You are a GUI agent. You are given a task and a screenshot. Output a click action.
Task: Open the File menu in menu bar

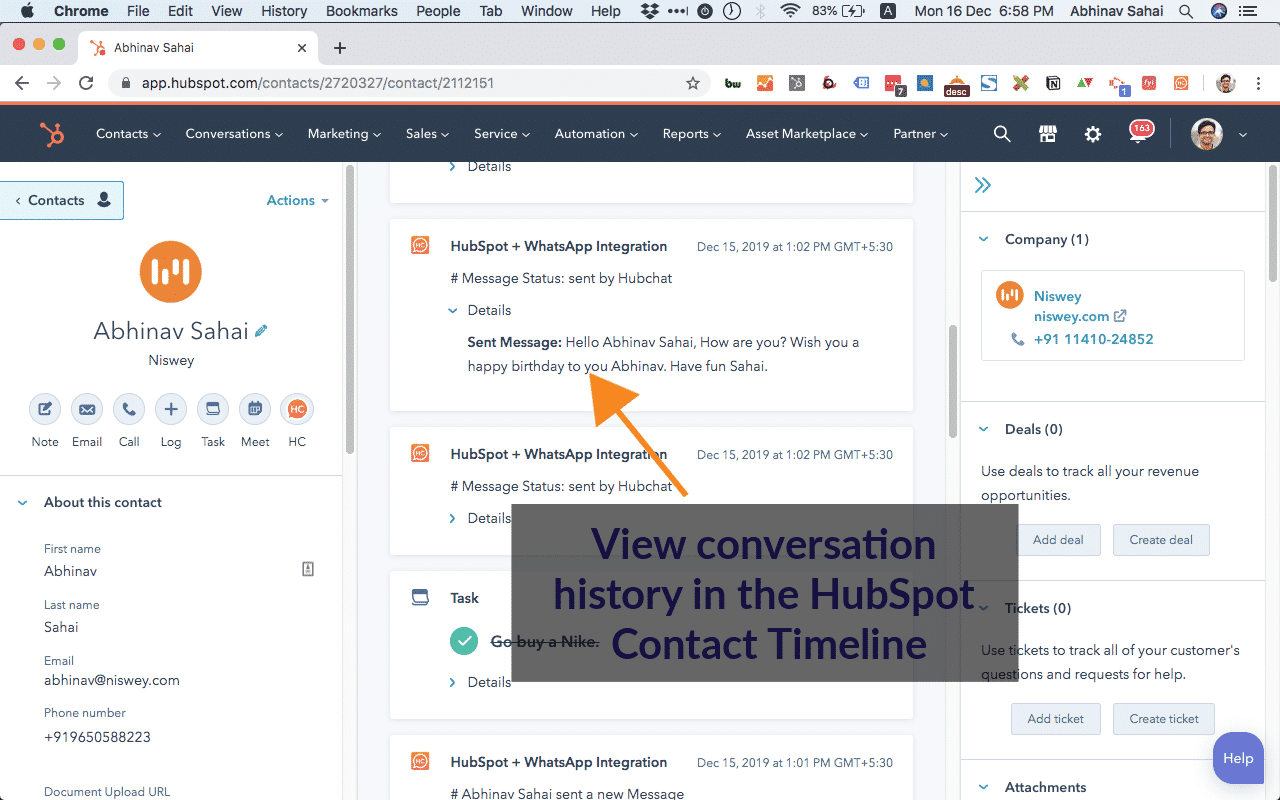[138, 11]
